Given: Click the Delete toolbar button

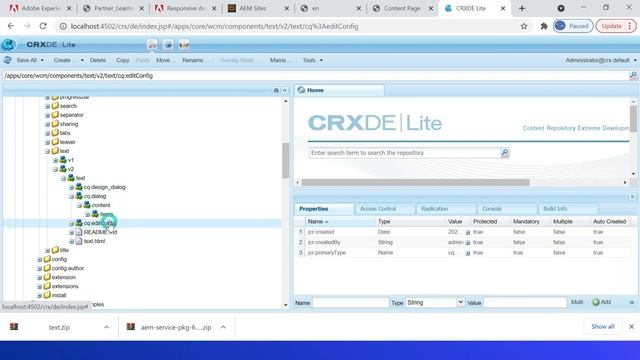Looking at the screenshot, I should pyautogui.click(x=98, y=60).
